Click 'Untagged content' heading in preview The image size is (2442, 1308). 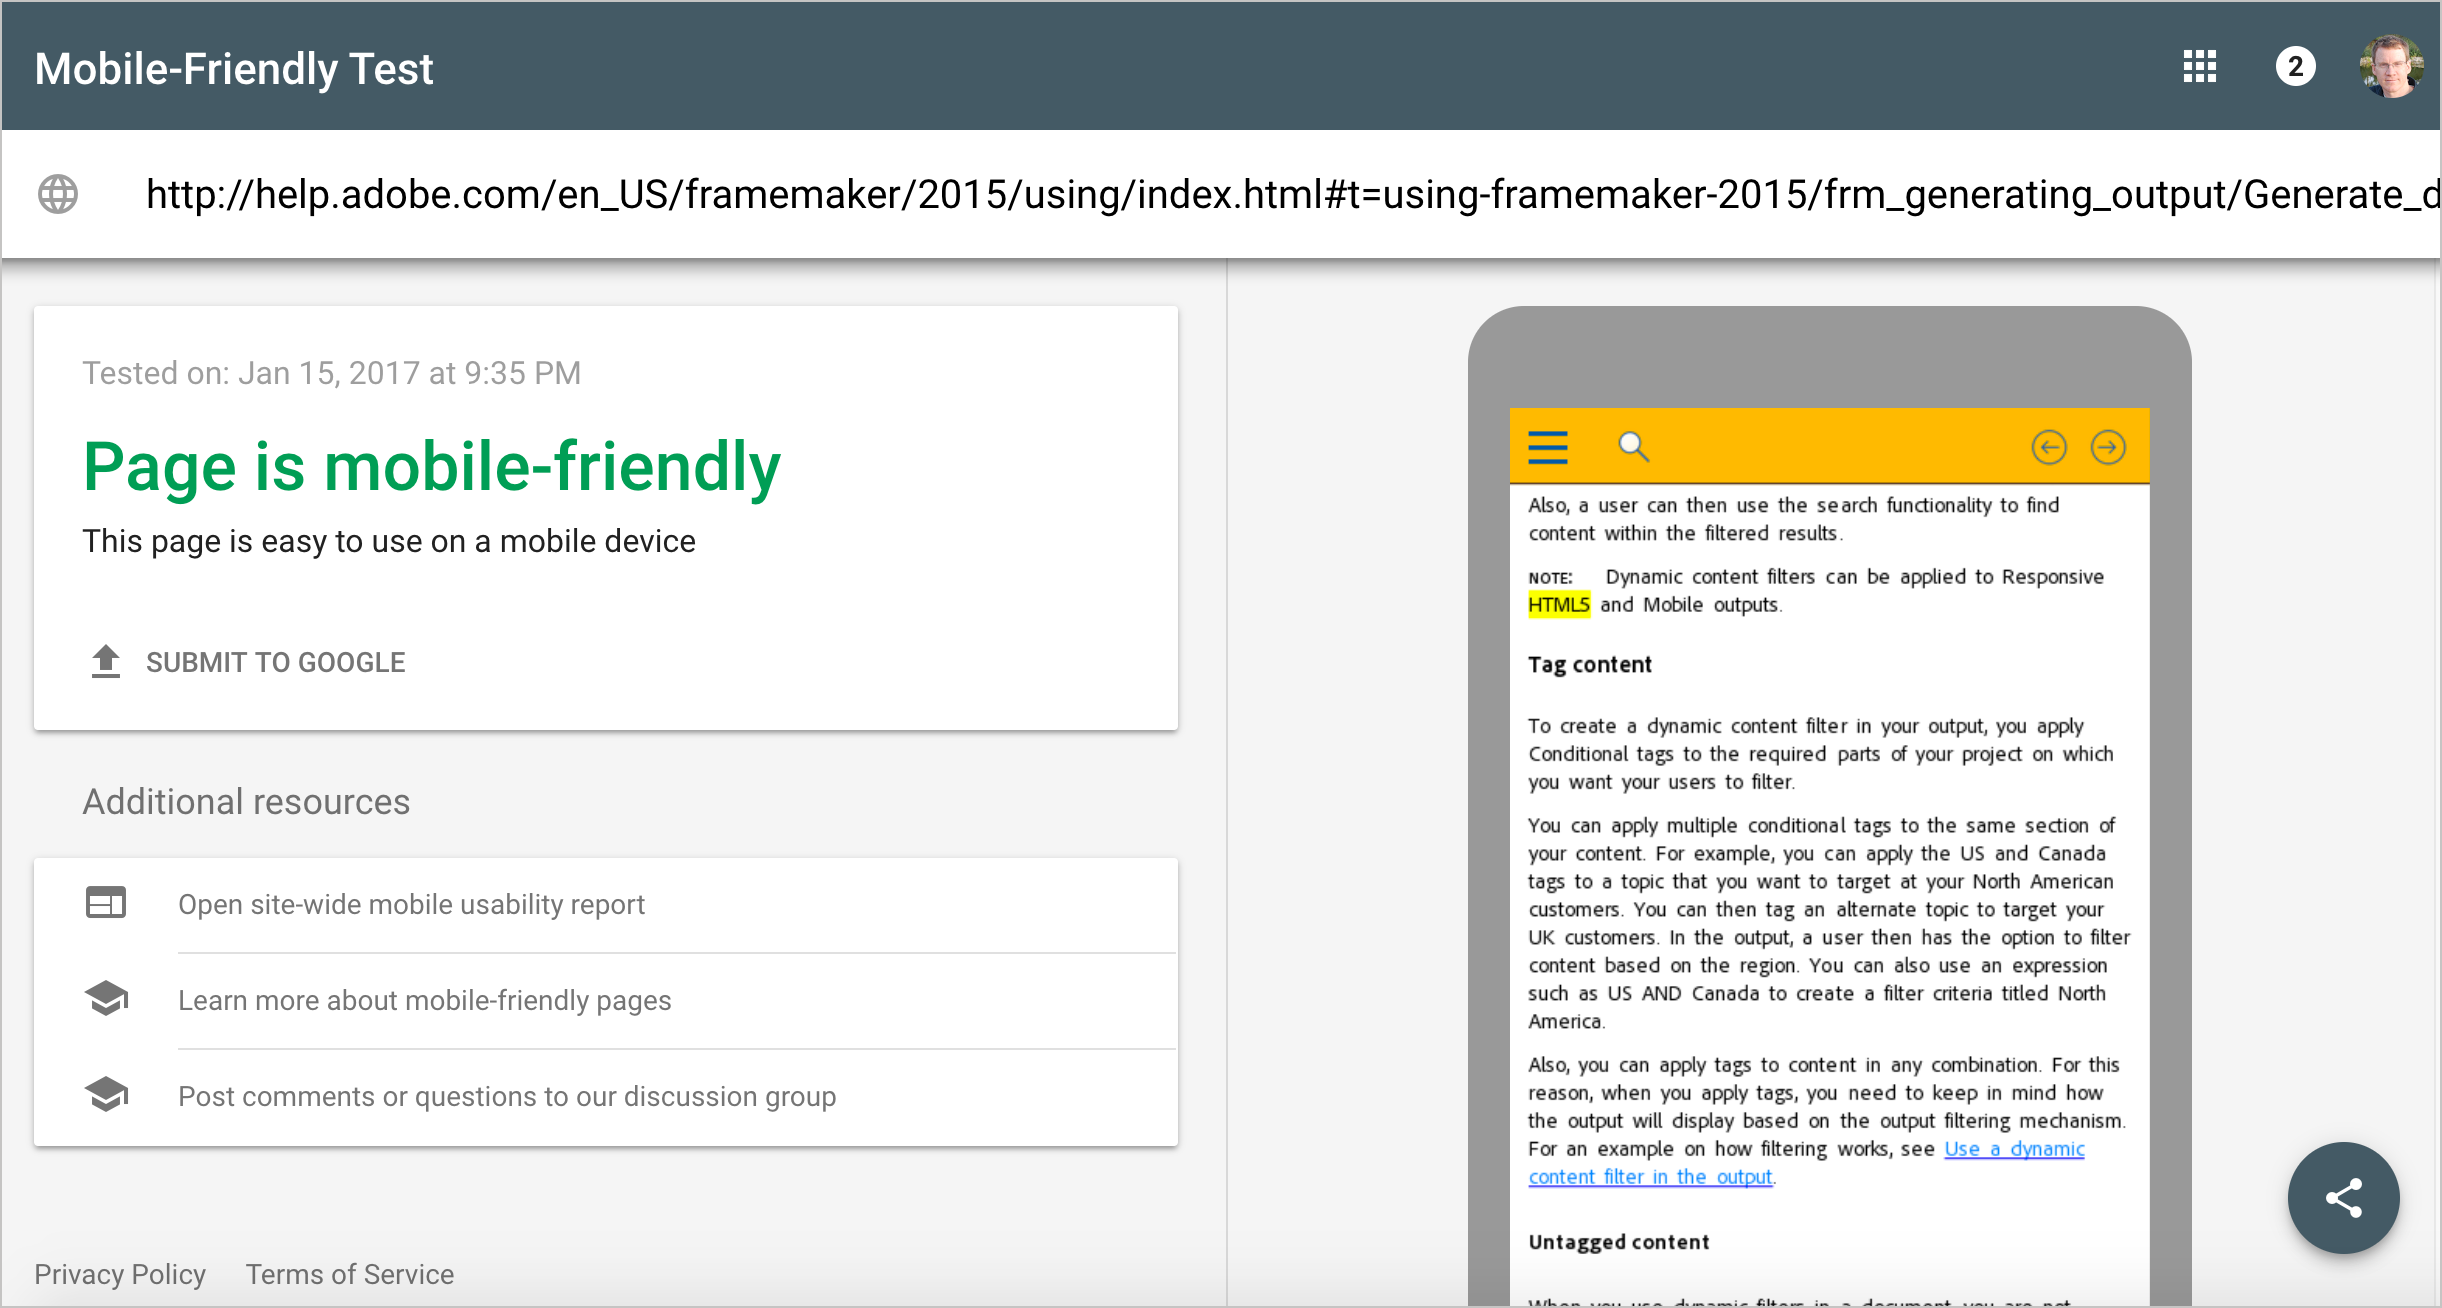coord(1619,1242)
